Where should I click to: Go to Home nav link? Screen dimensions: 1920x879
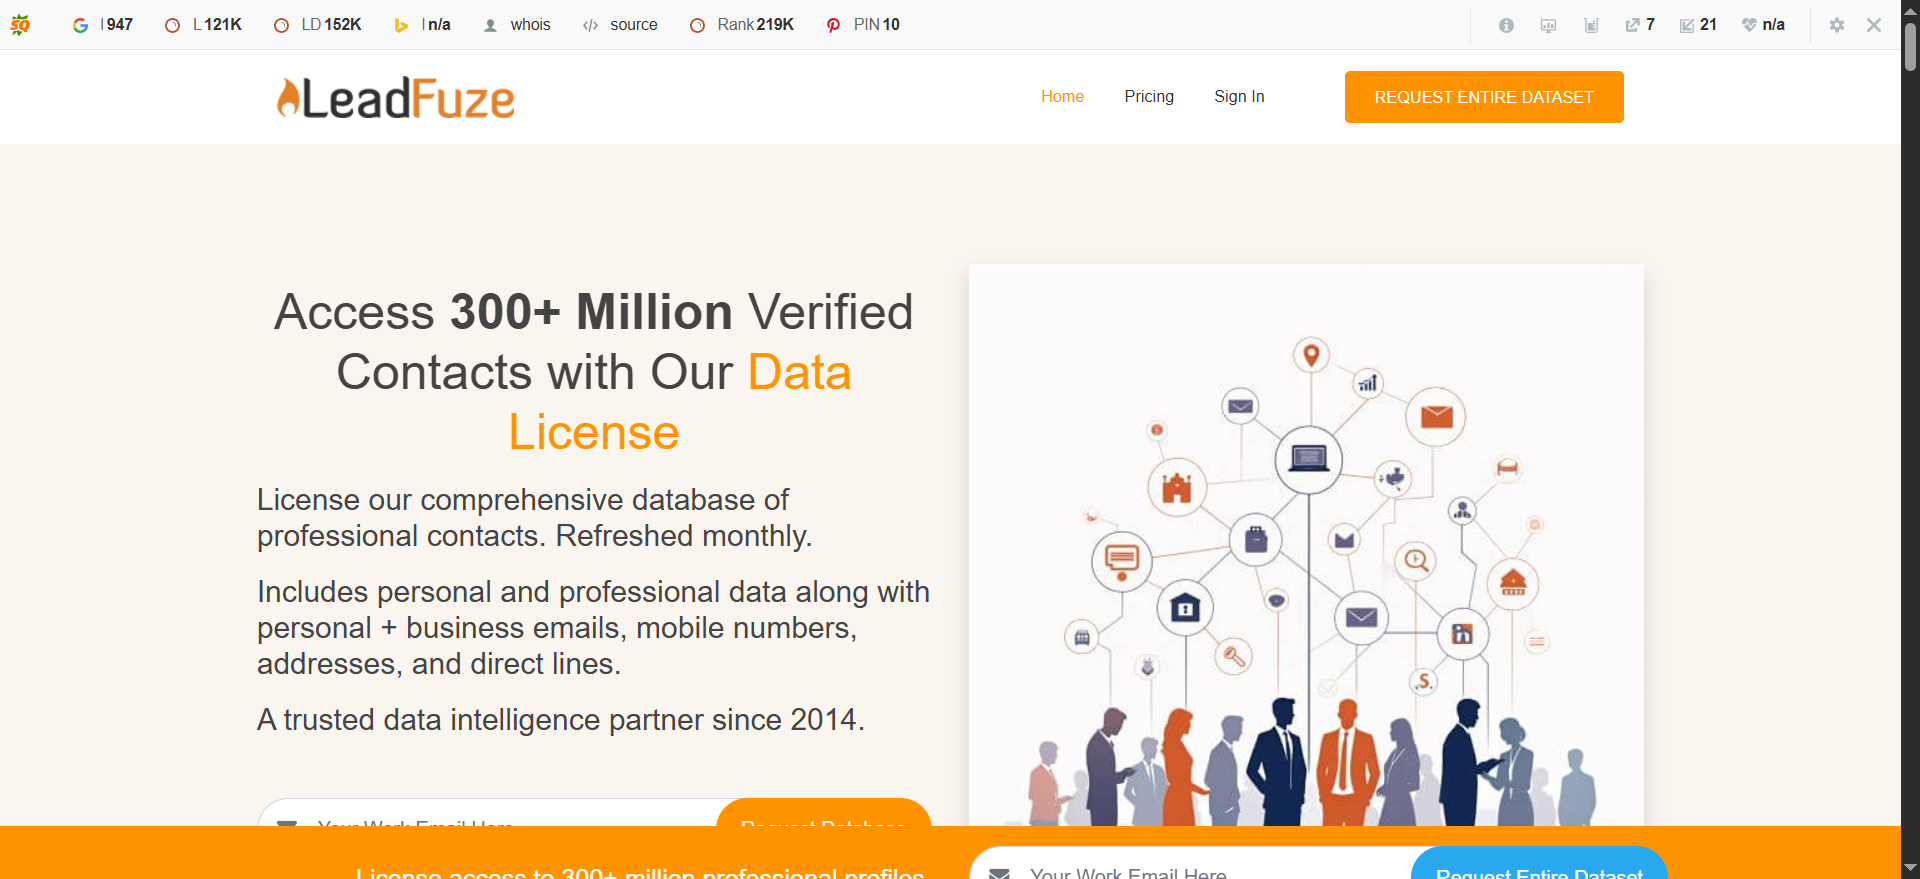tap(1062, 97)
